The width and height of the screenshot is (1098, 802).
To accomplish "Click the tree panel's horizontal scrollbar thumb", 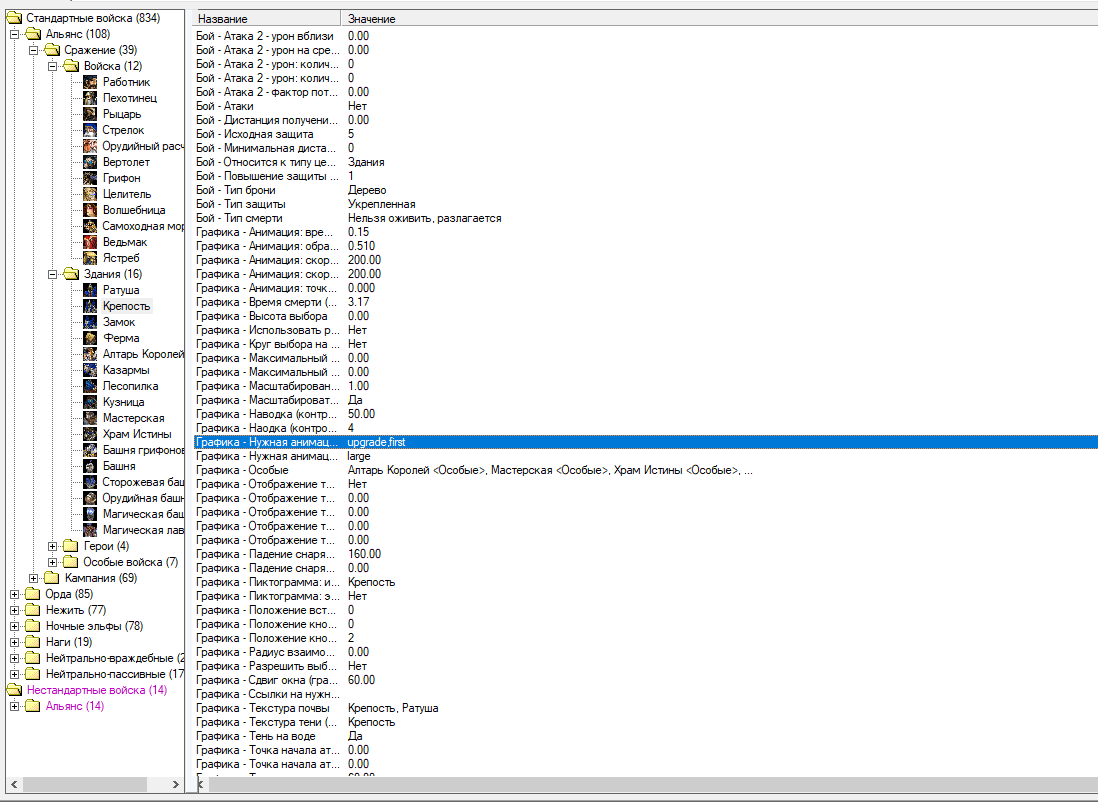I will pos(83,784).
